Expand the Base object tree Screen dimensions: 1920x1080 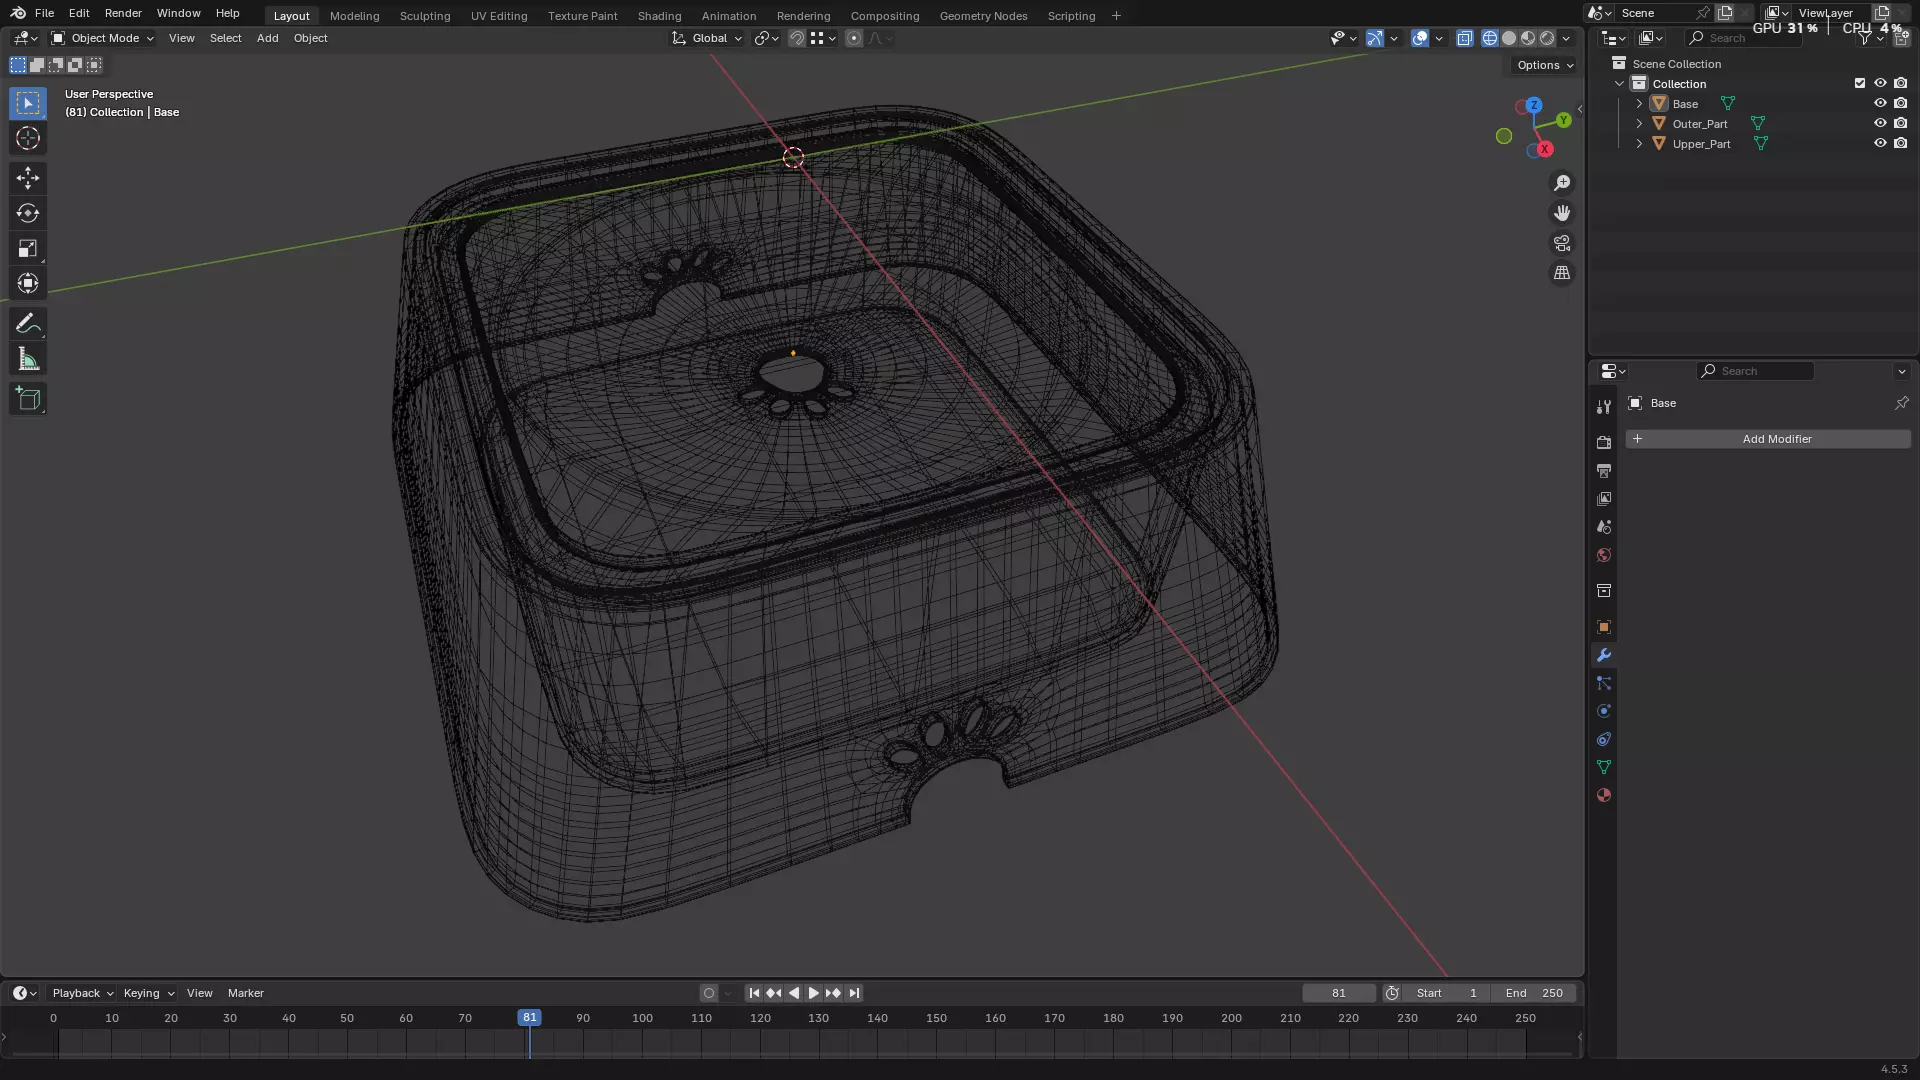pos(1639,103)
